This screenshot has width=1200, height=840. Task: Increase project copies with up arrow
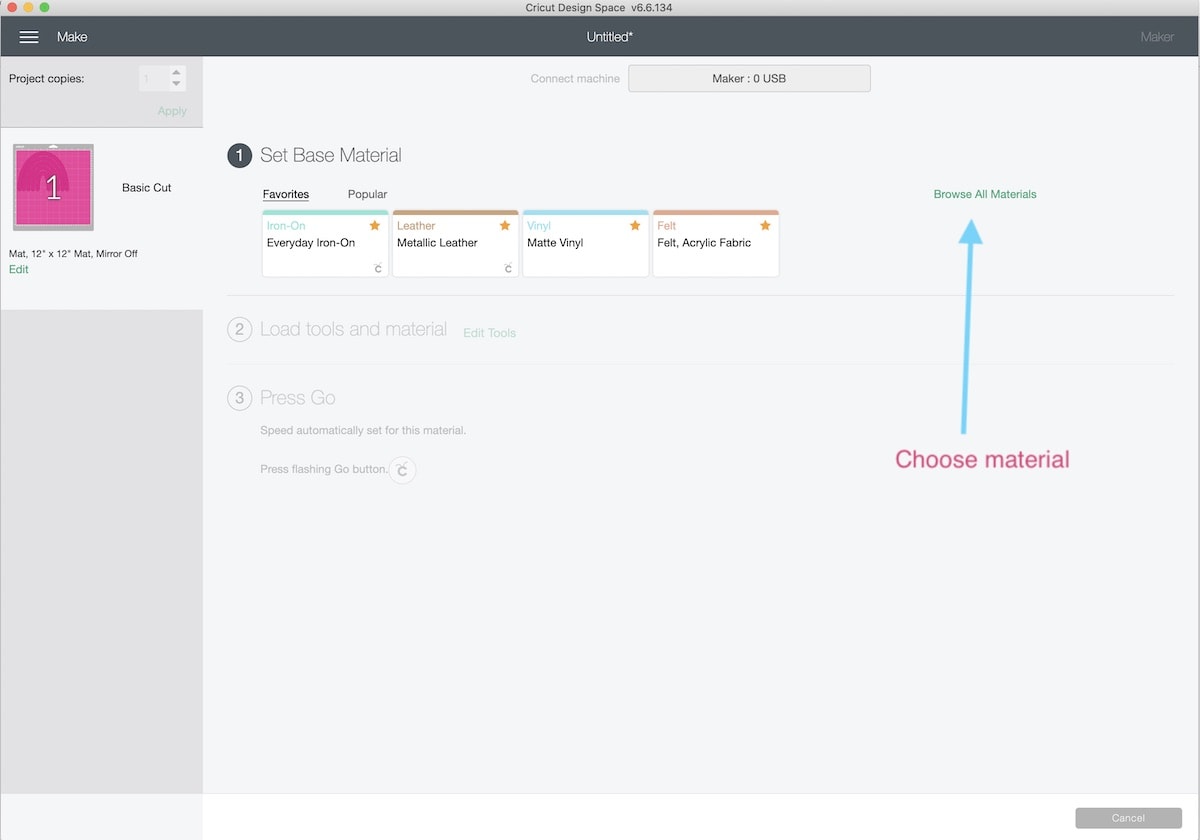(x=176, y=72)
